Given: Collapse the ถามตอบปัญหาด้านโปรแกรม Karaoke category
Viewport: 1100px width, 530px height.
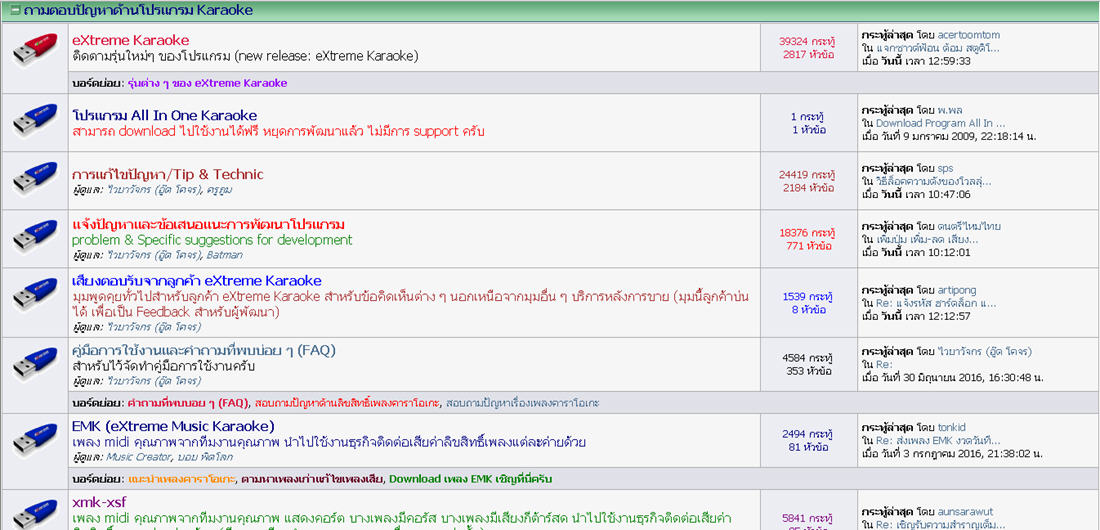Looking at the screenshot, I should tap(15, 11).
